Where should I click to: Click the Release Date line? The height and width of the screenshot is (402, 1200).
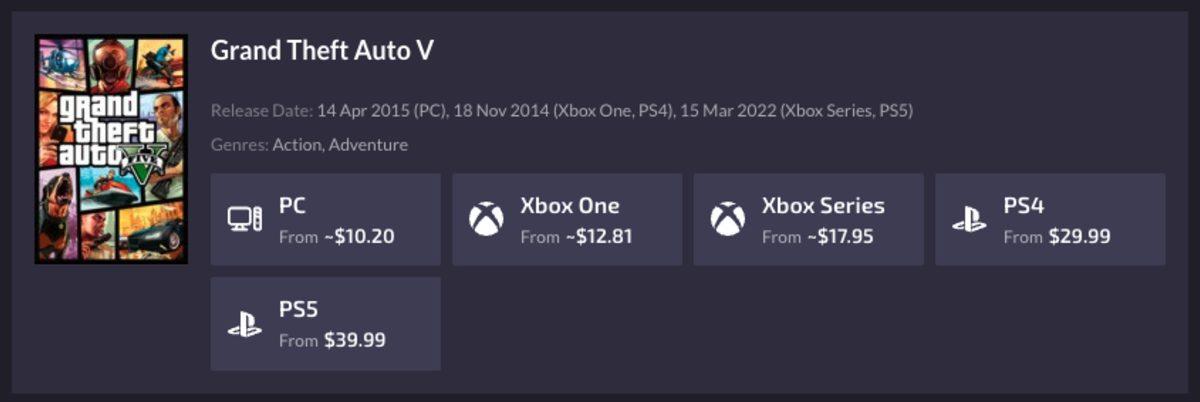(x=561, y=110)
